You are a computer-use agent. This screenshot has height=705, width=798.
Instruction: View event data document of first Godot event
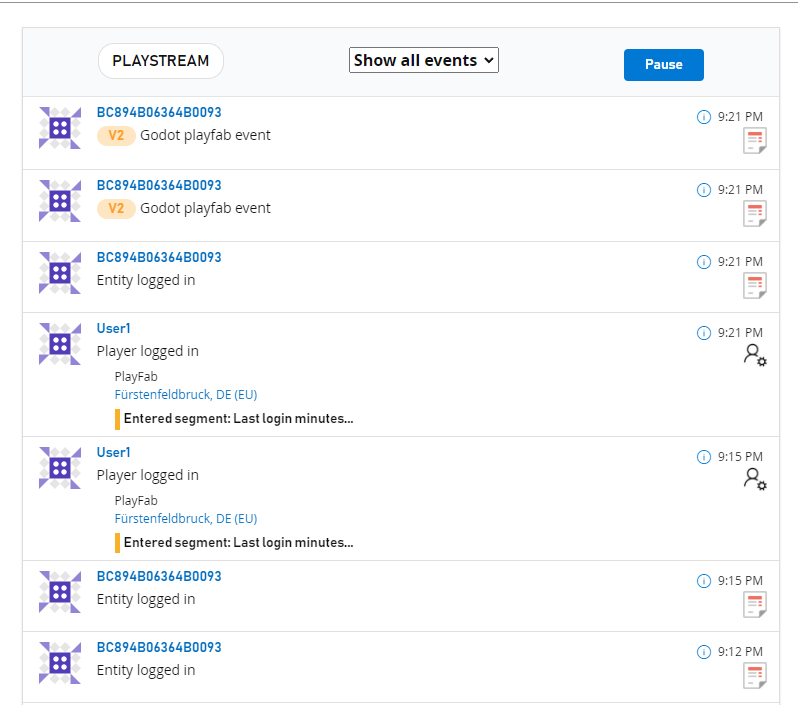click(755, 141)
